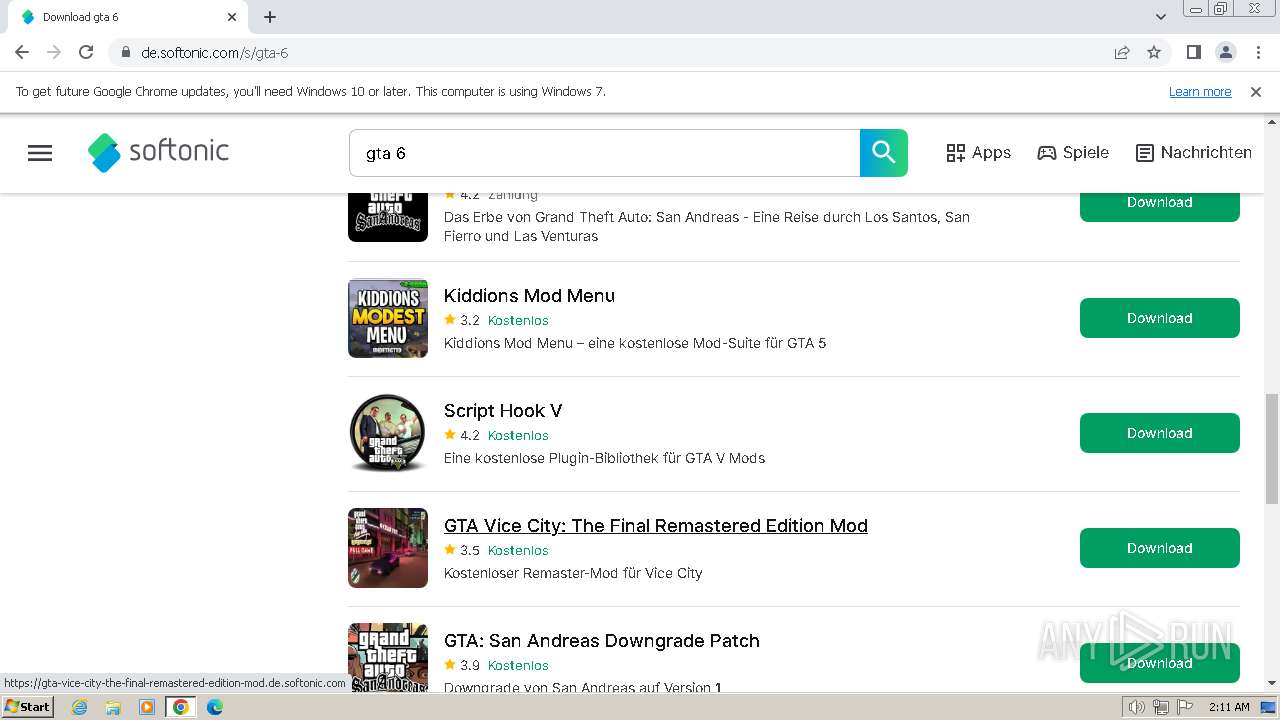Image resolution: width=1280 pixels, height=720 pixels.
Task: Click the magnifier search button
Action: [x=884, y=153]
